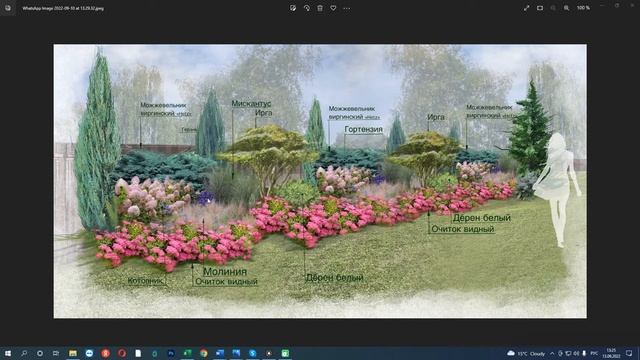The height and width of the screenshot is (360, 640).
Task: Click the displayed garden landscape image
Action: tap(320, 181)
